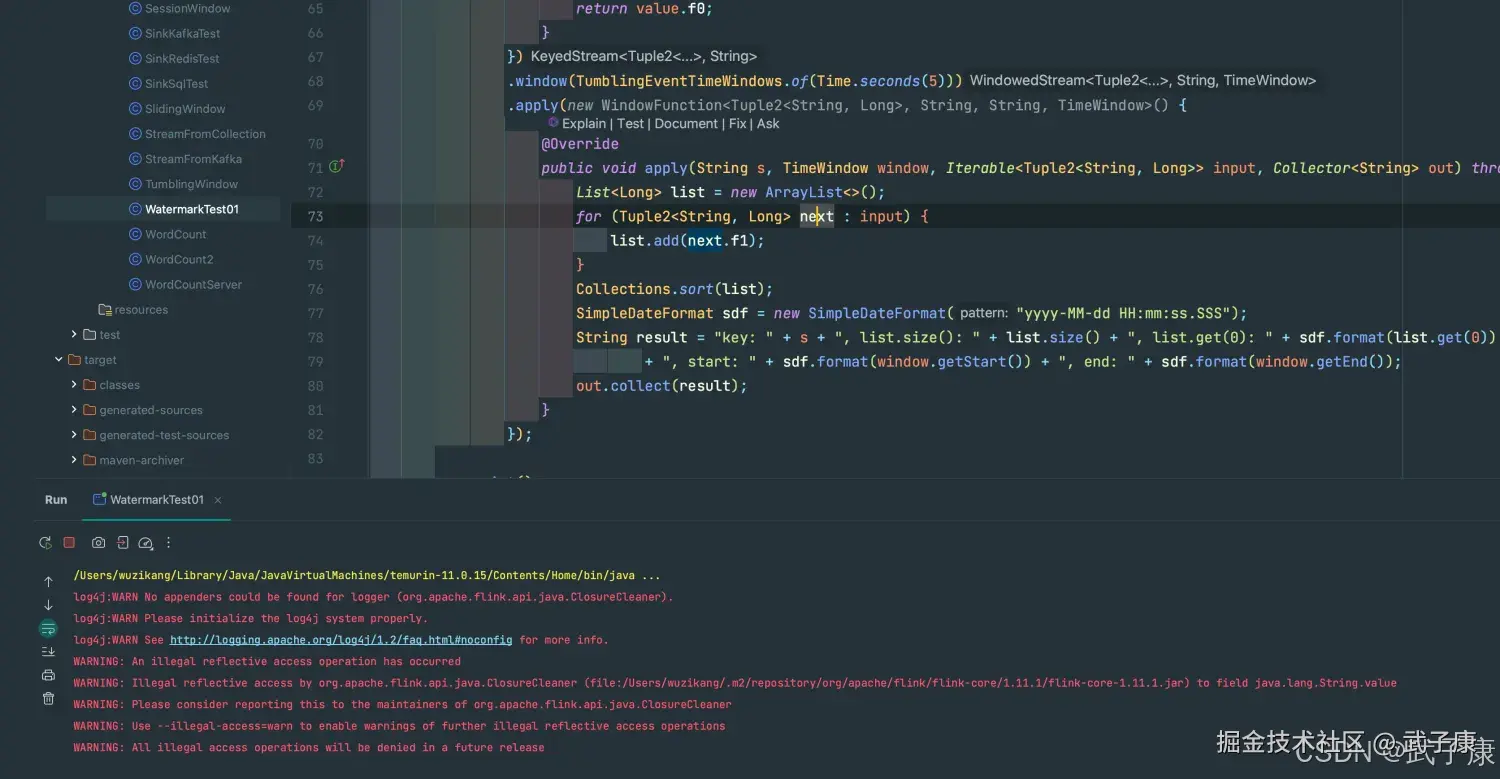Click 'TumblingEventTimeWindows' in the editor
This screenshot has width=1500, height=779.
tap(679, 81)
